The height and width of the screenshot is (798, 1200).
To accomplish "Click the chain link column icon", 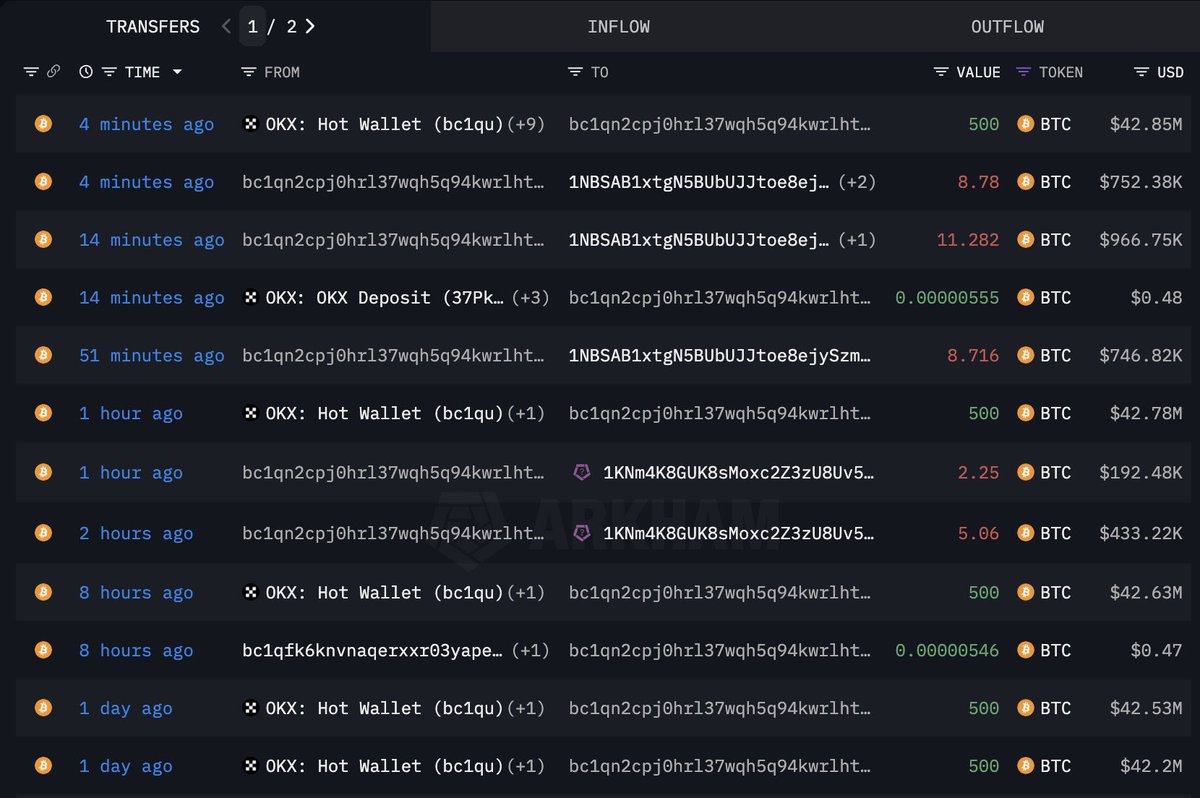I will coord(54,72).
